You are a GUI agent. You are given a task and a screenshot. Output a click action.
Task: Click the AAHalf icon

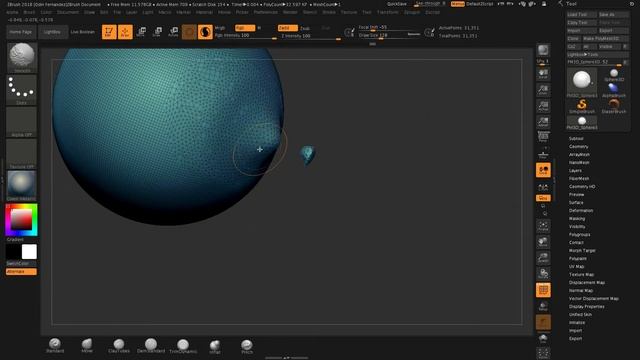click(x=543, y=122)
